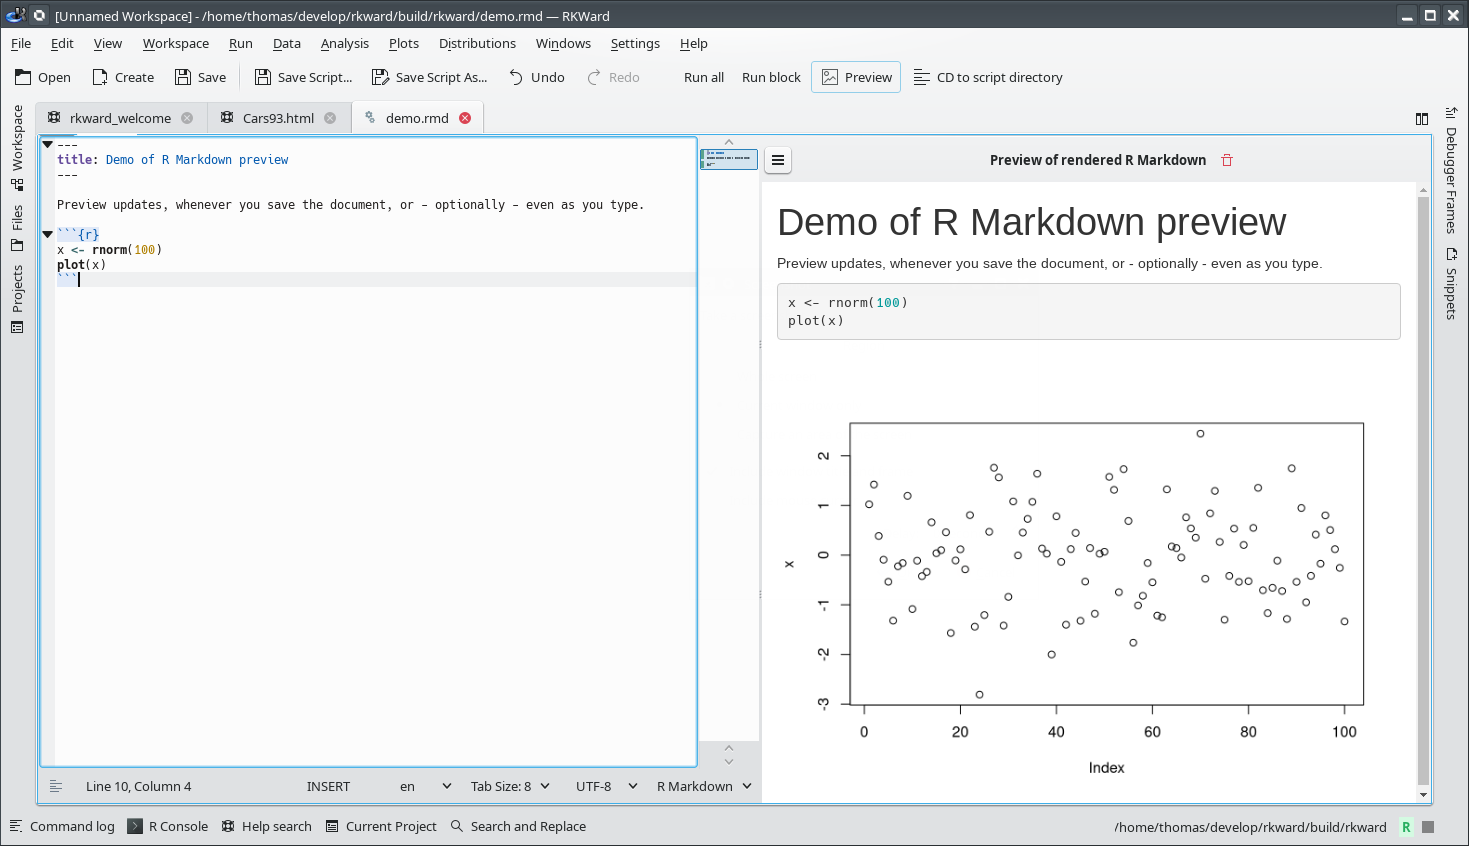This screenshot has width=1469, height=846.
Task: Open the View menu
Action: [108, 43]
